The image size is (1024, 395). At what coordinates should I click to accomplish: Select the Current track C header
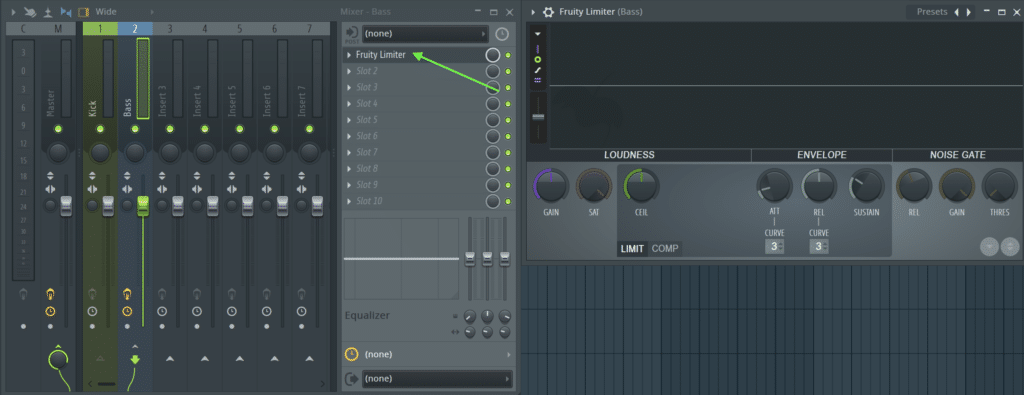pos(24,28)
